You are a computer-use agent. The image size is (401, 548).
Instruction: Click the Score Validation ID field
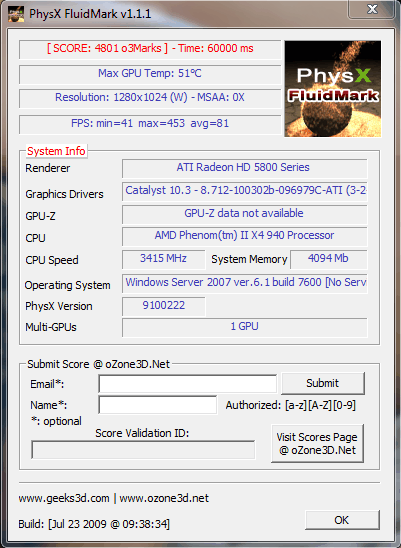pos(143,449)
